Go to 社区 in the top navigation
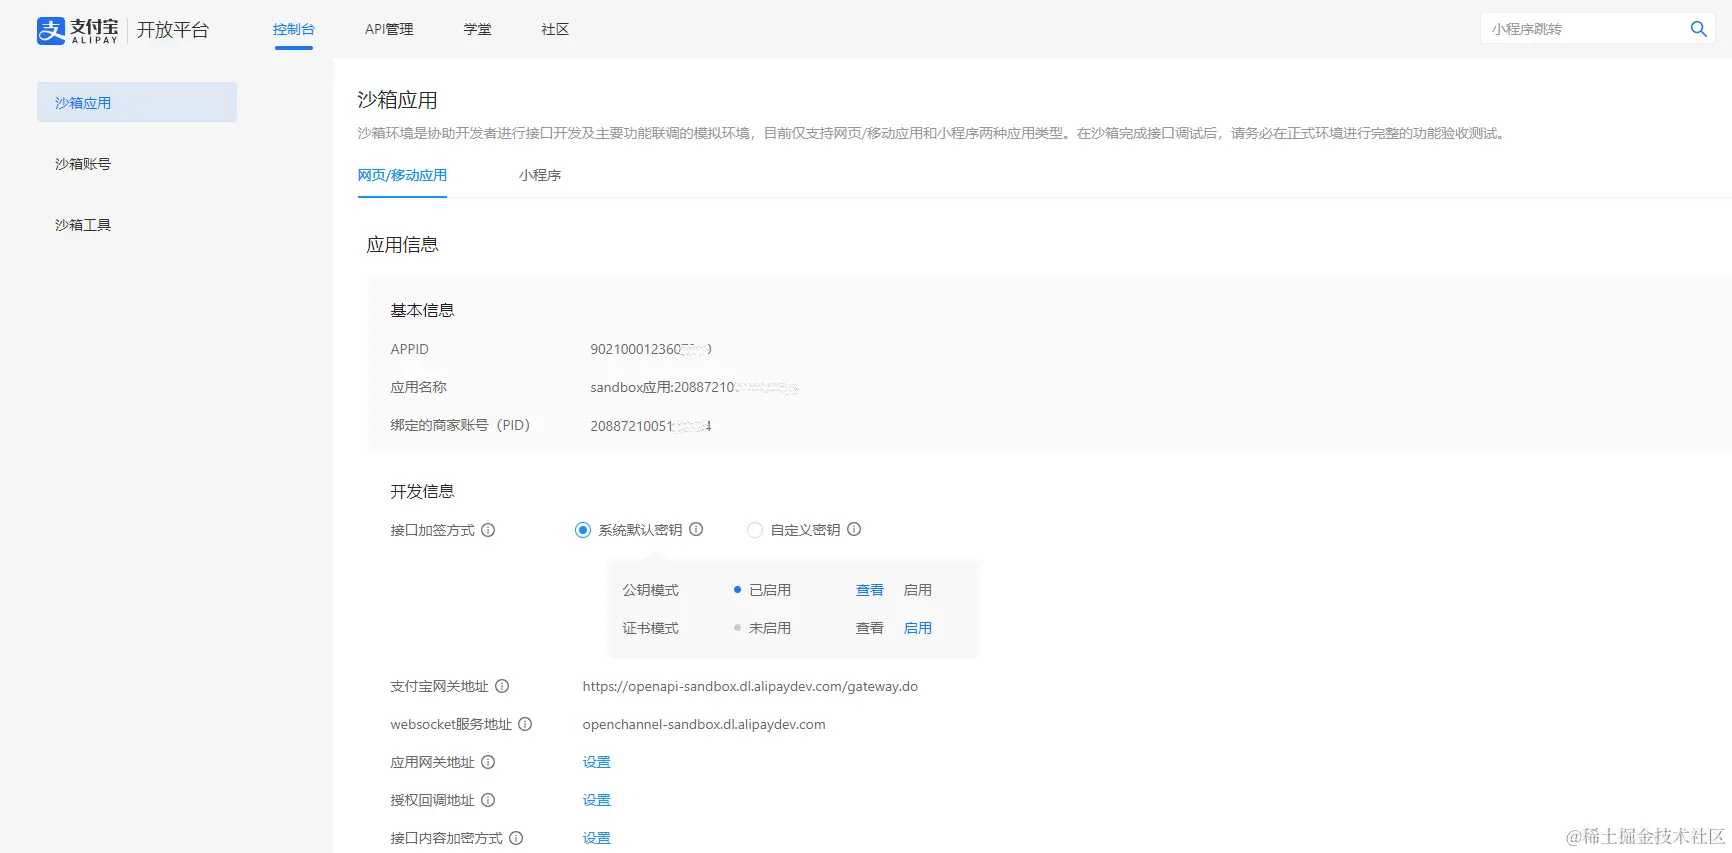This screenshot has width=1732, height=853. pos(555,29)
